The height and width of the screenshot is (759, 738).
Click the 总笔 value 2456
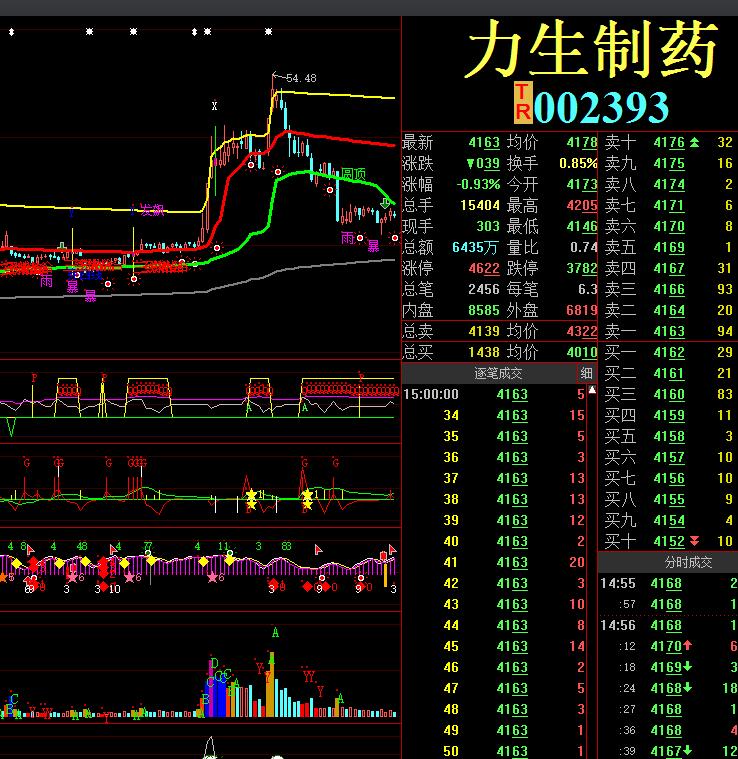coord(484,289)
